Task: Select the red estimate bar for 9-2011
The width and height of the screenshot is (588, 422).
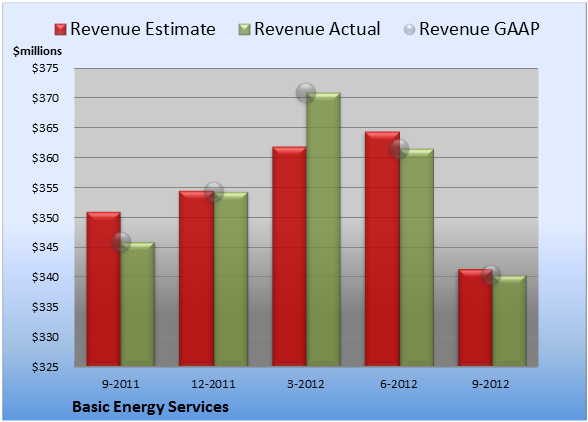Action: [x=104, y=289]
